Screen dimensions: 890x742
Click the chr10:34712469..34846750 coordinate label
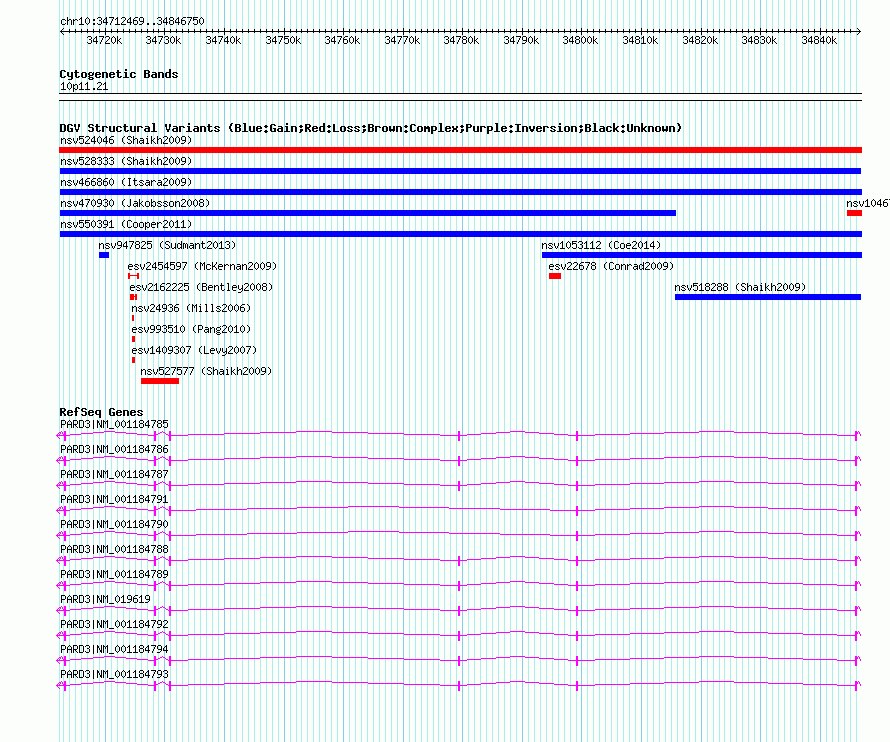tap(132, 22)
